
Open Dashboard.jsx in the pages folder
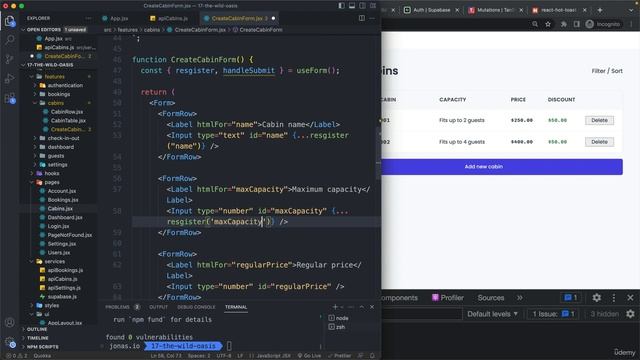pos(64,218)
